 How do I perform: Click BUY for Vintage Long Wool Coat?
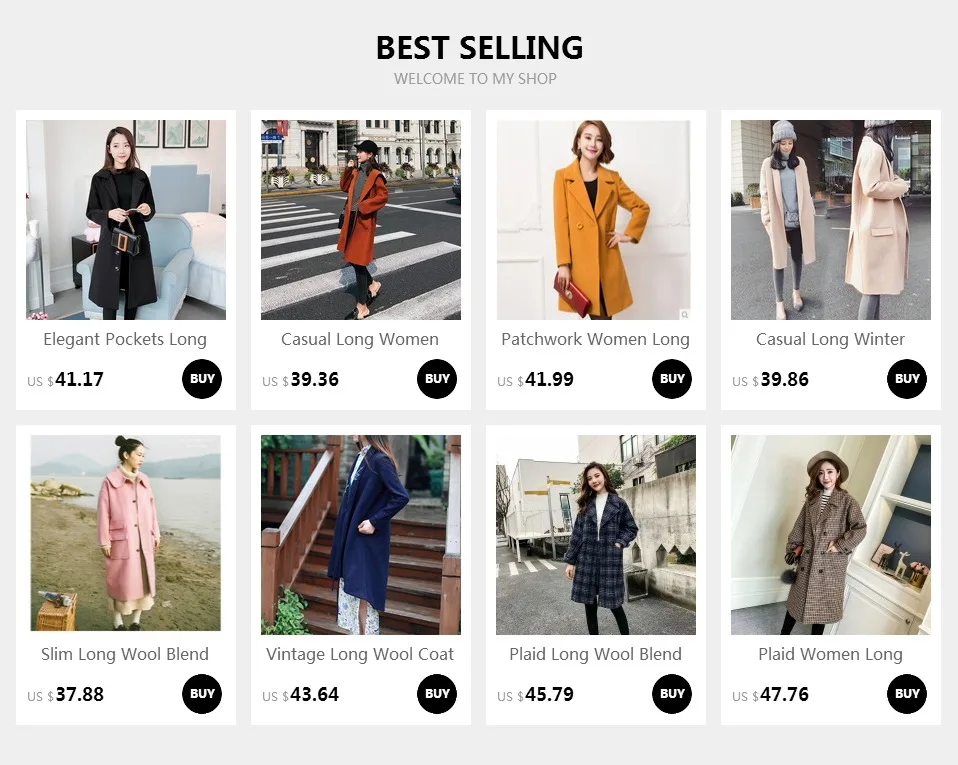pos(437,694)
